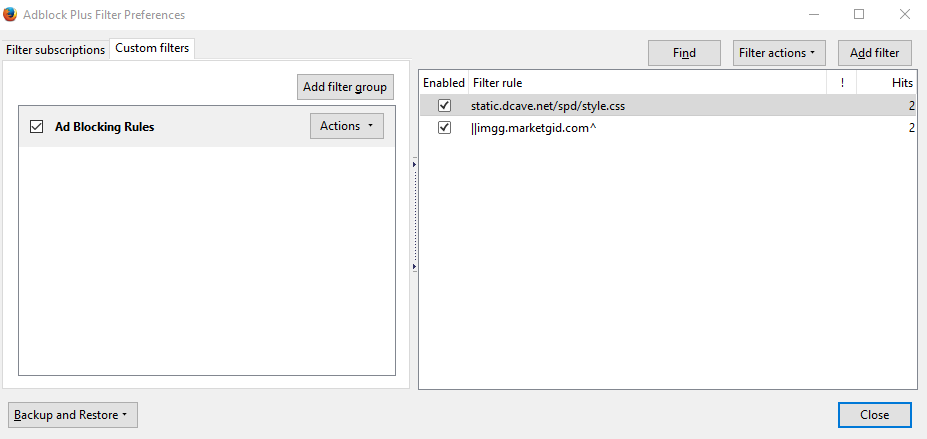The height and width of the screenshot is (439, 927).
Task: Click the lower splitter arrow between the panels
Action: (414, 267)
